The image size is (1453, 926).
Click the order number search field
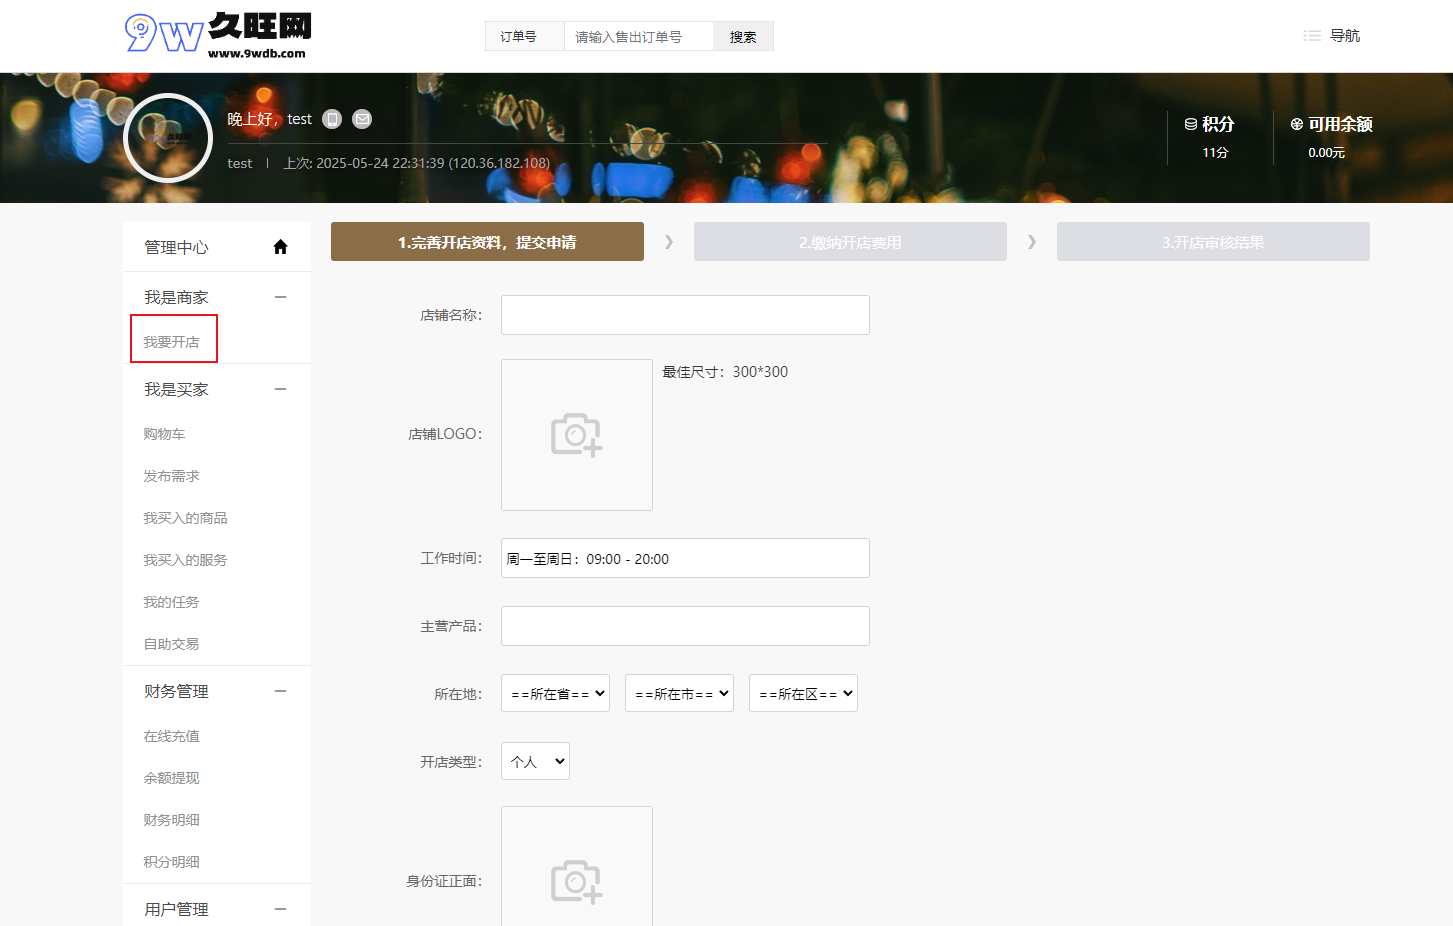639,36
